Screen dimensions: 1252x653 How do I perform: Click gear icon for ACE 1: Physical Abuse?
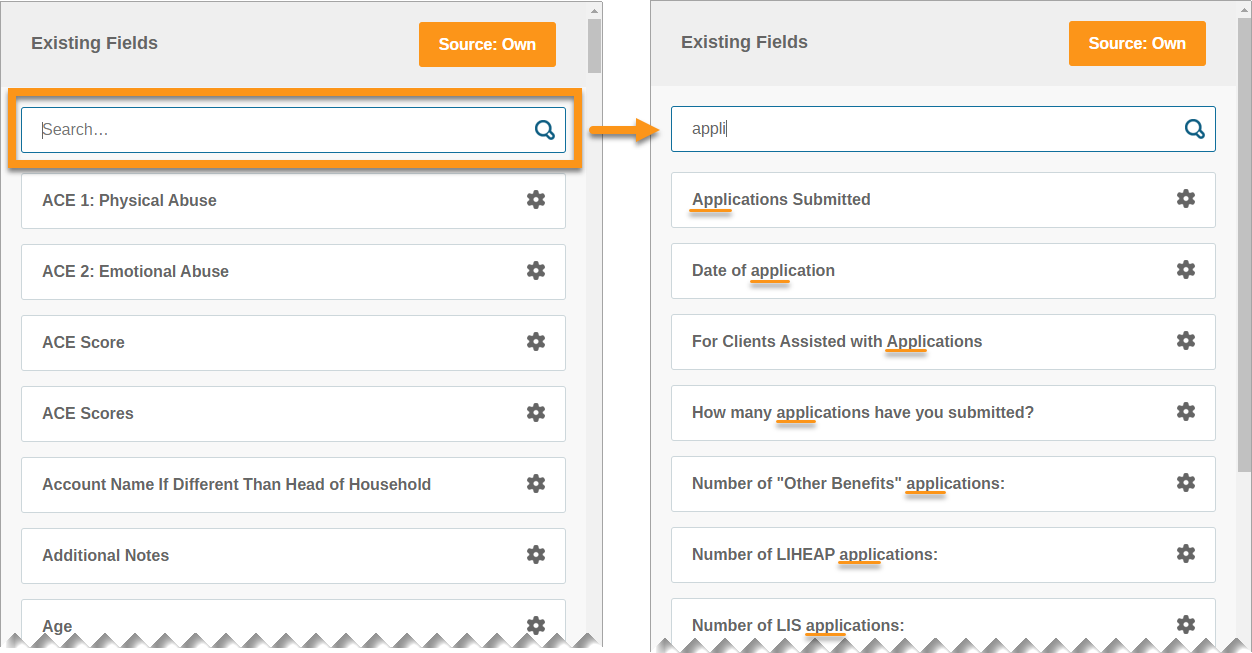[536, 200]
